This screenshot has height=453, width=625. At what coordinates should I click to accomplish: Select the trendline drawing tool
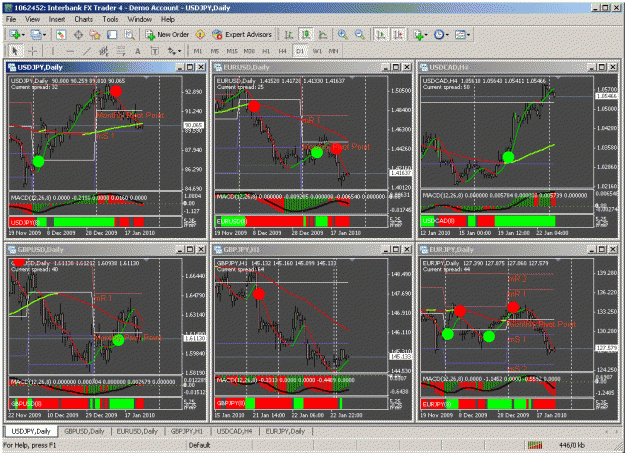pos(86,51)
